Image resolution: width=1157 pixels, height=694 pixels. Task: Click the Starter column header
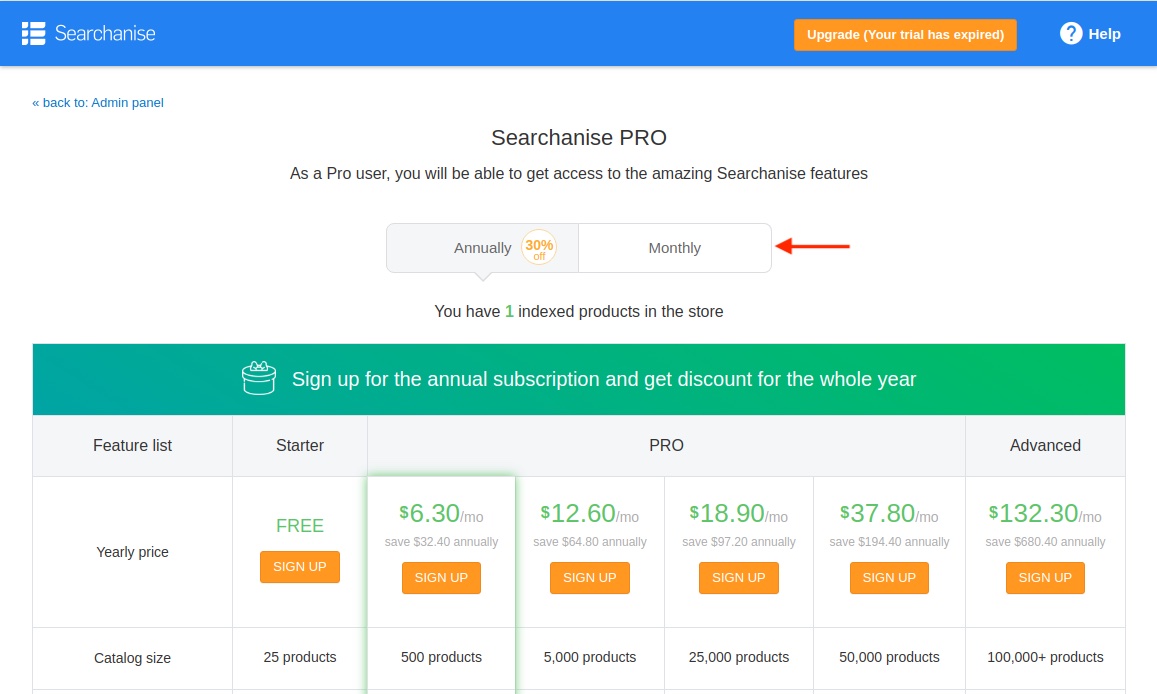coord(300,445)
